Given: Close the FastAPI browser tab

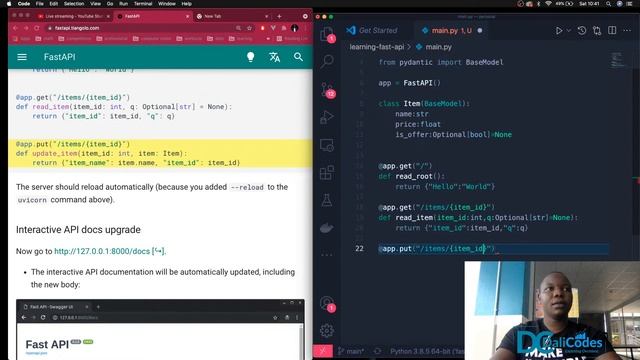Looking at the screenshot, I should pos(187,16).
